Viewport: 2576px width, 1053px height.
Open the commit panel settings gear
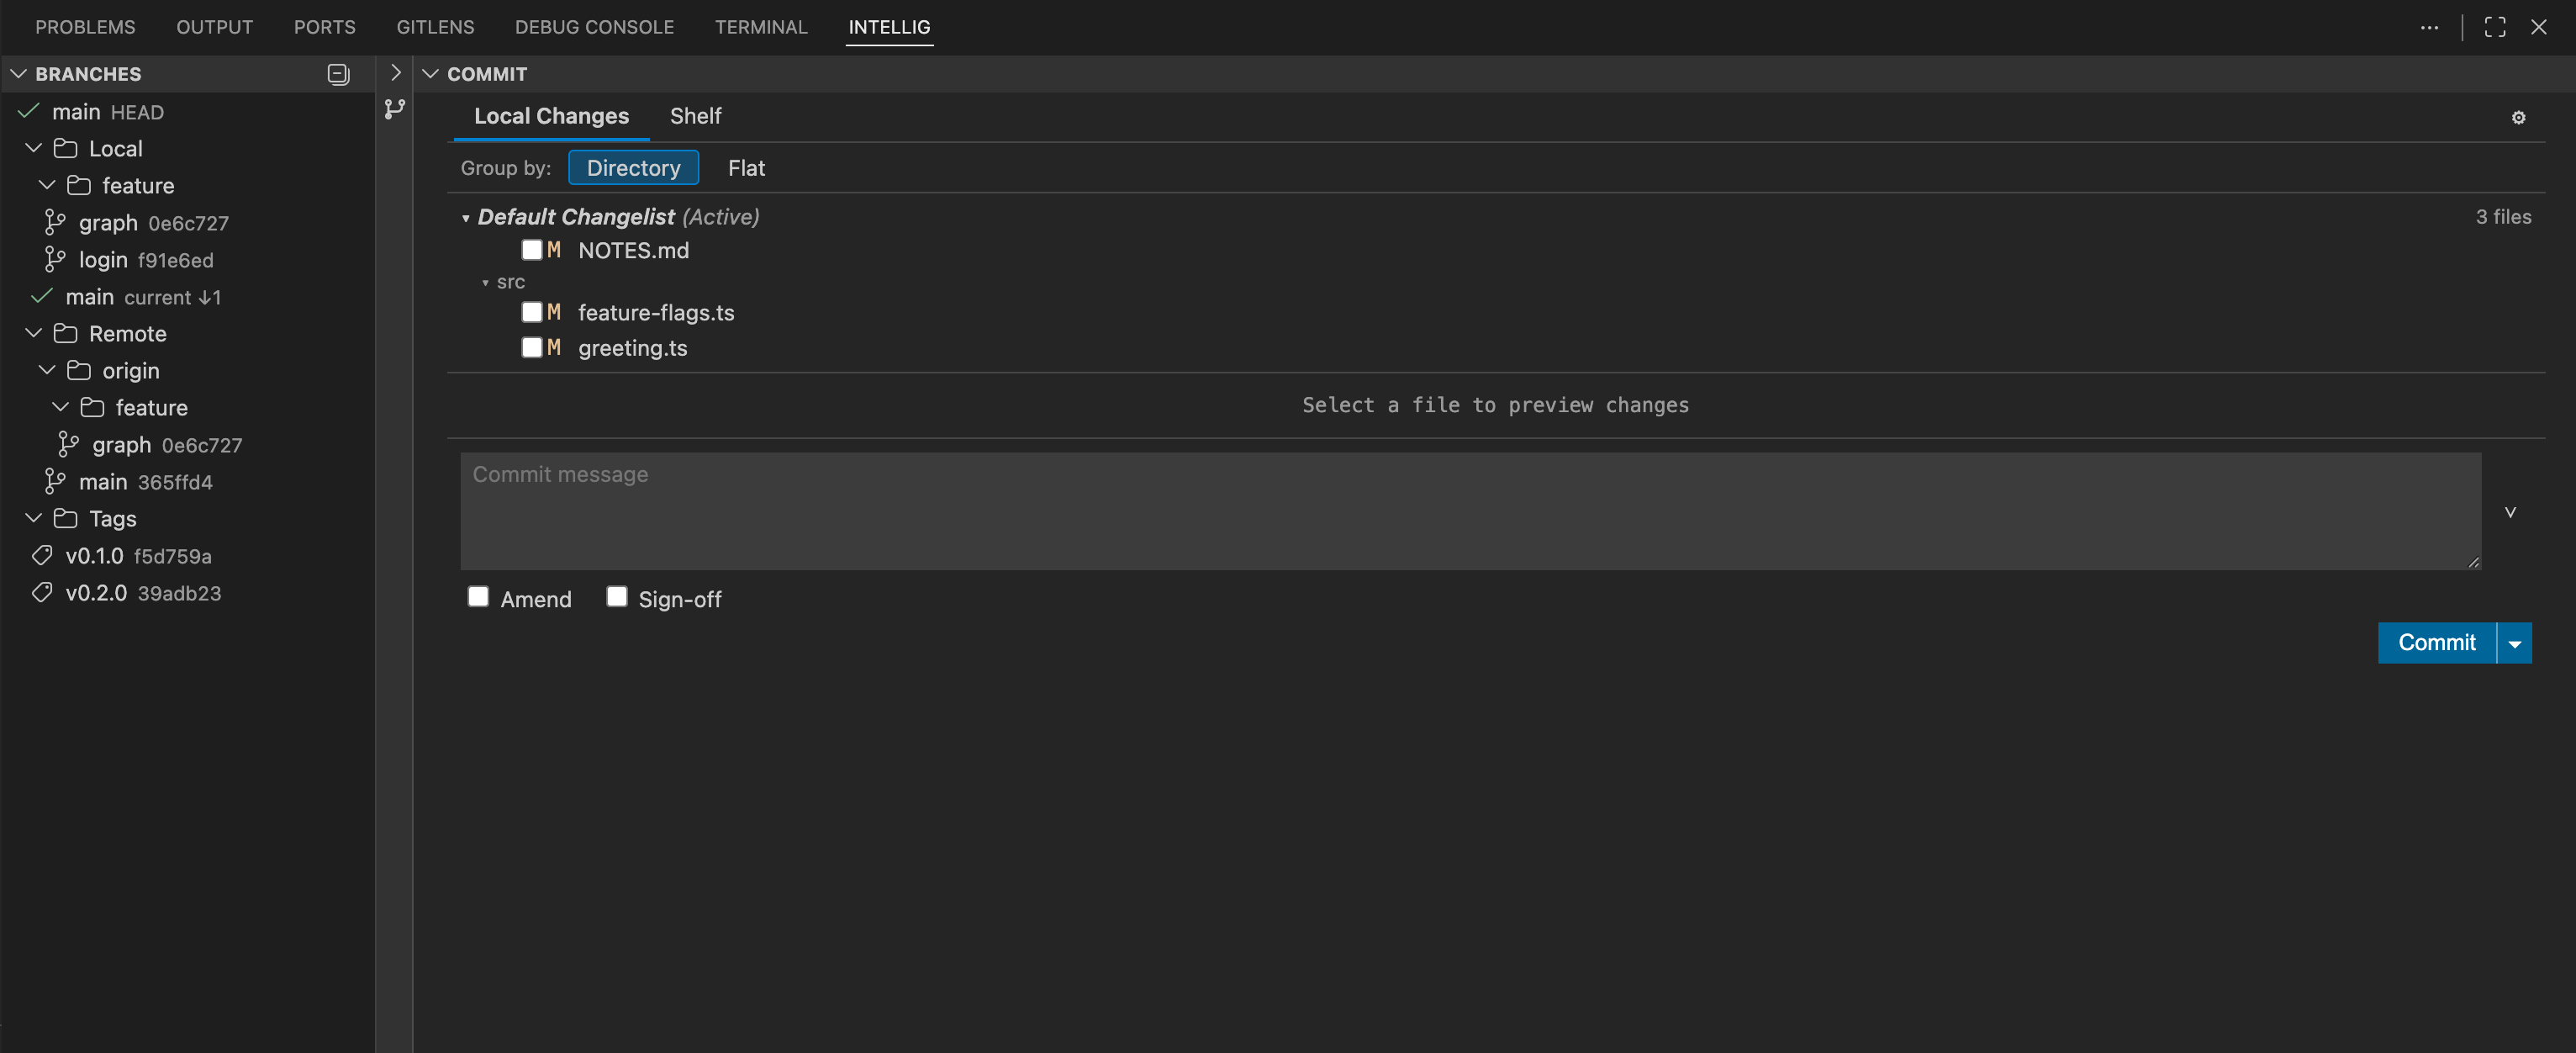point(2518,118)
